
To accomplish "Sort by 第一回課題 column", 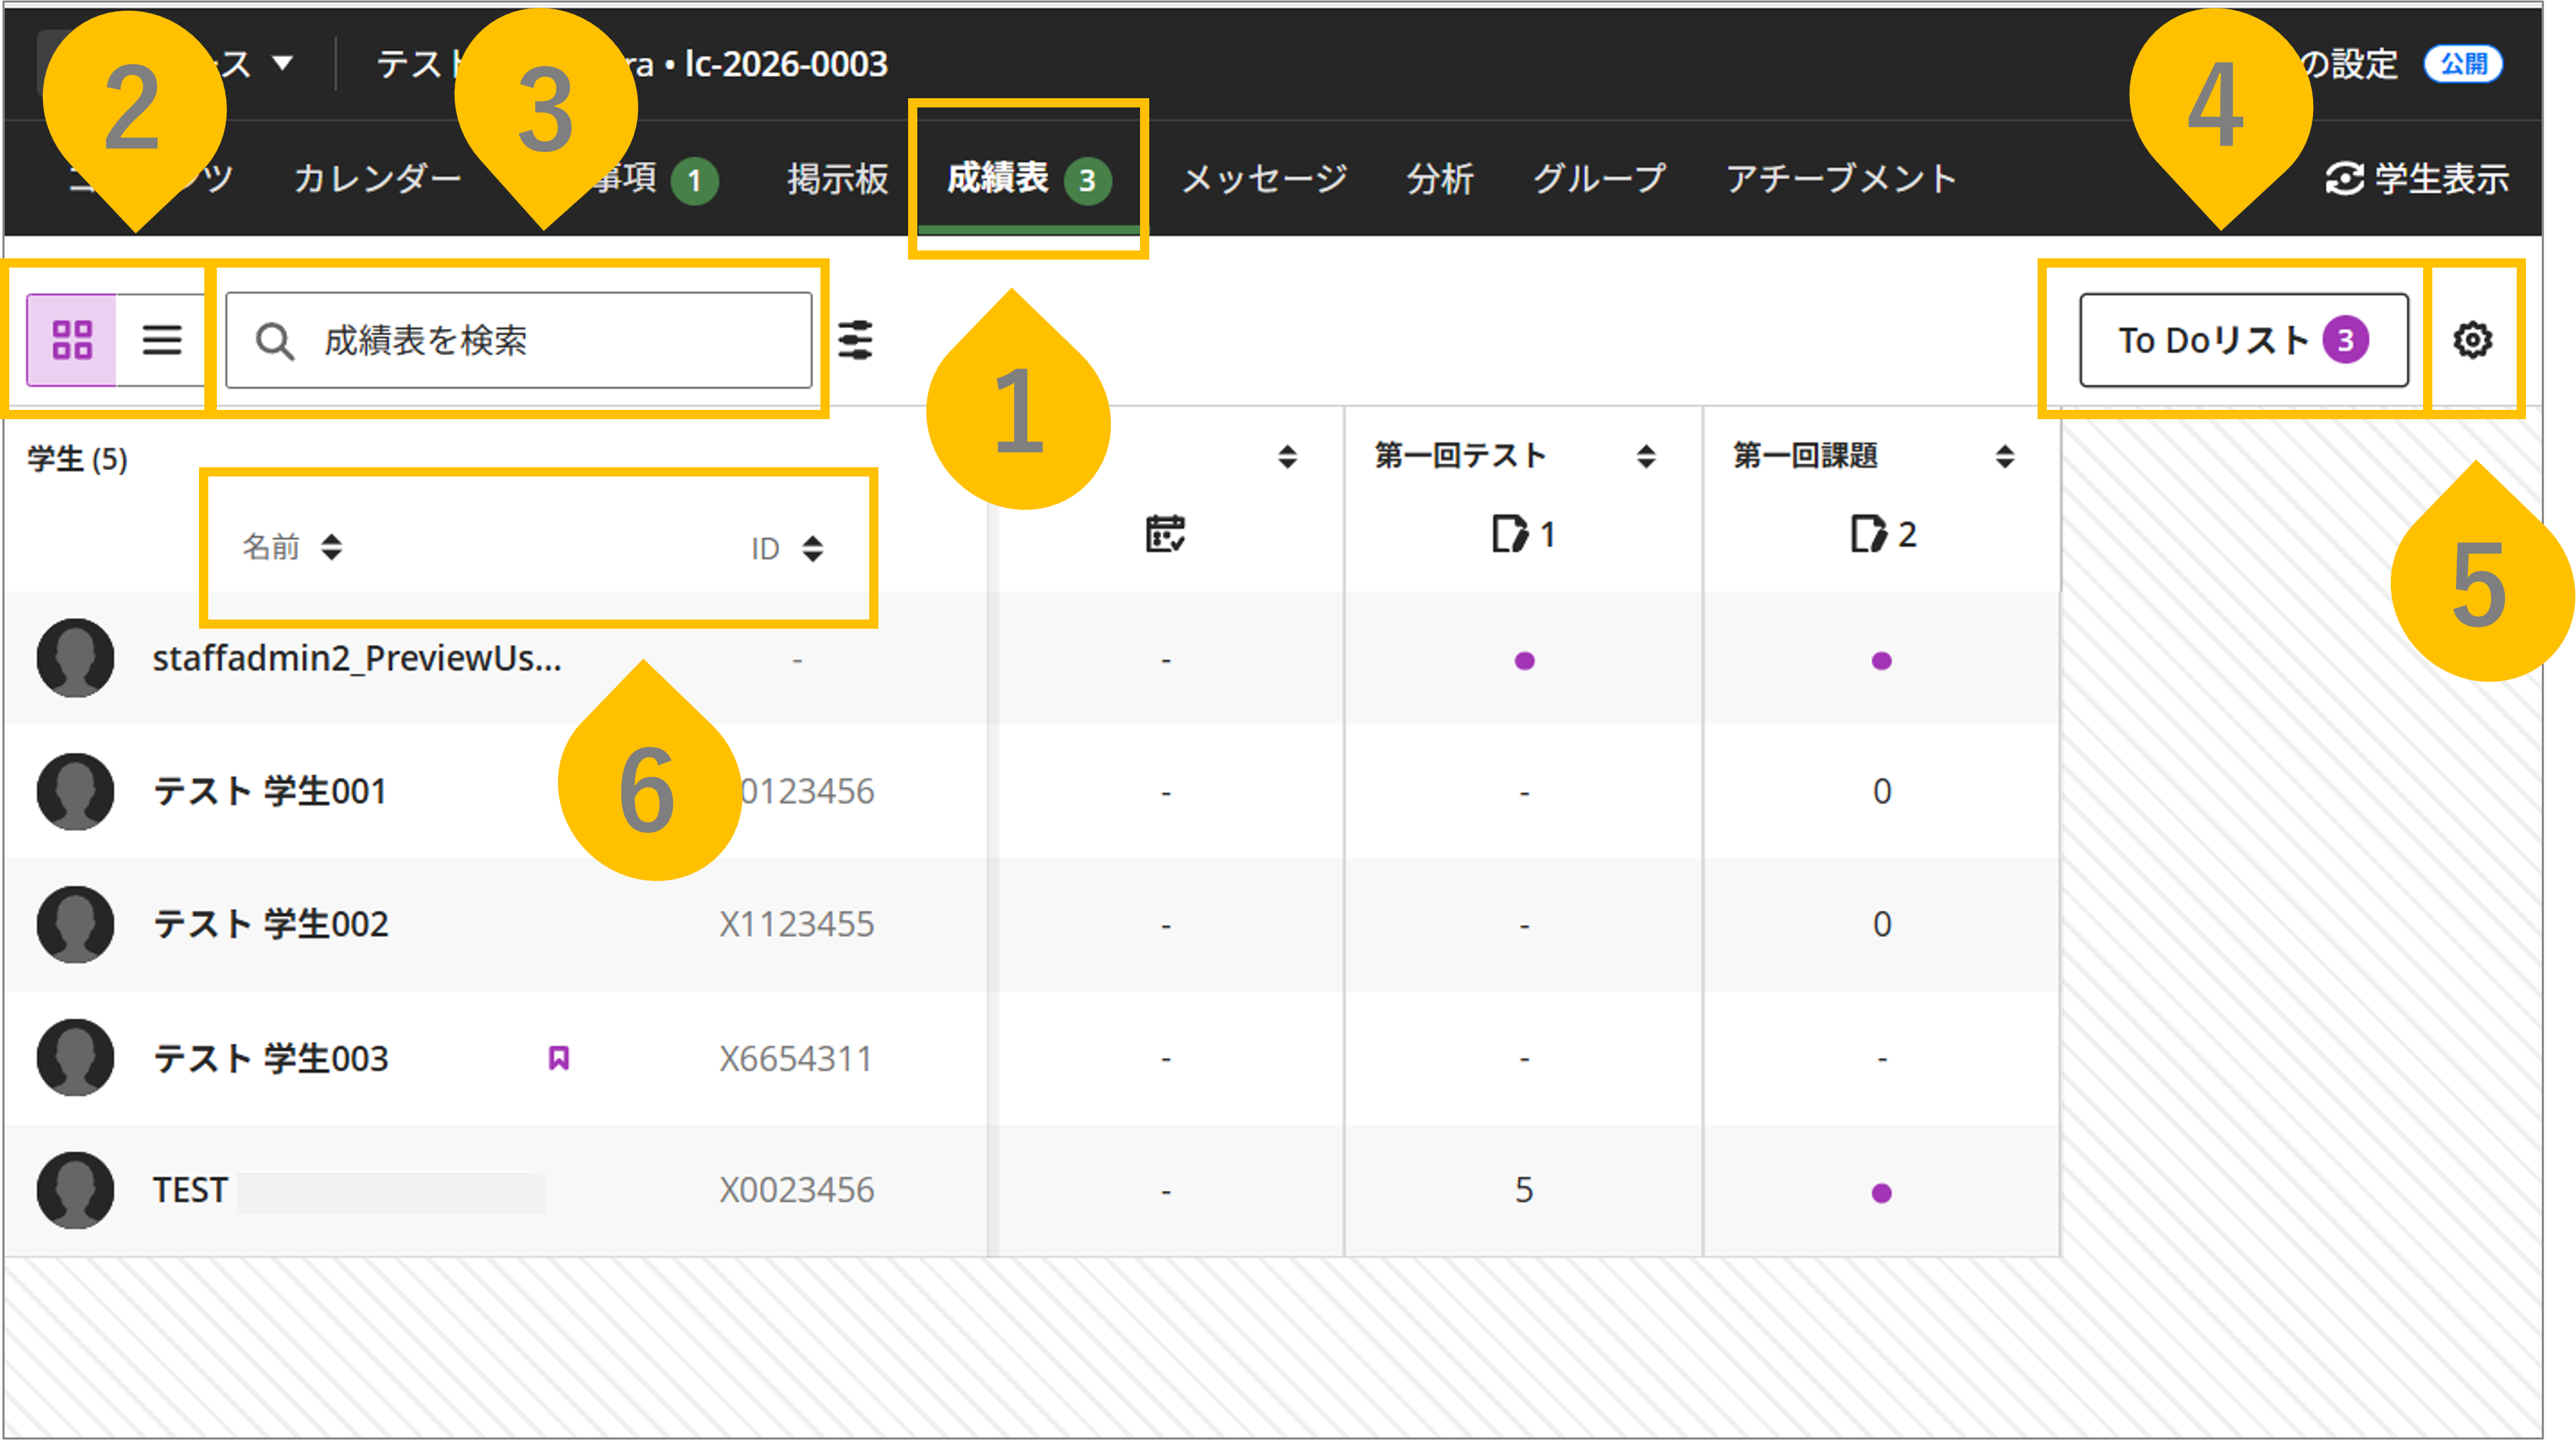I will tap(2005, 457).
